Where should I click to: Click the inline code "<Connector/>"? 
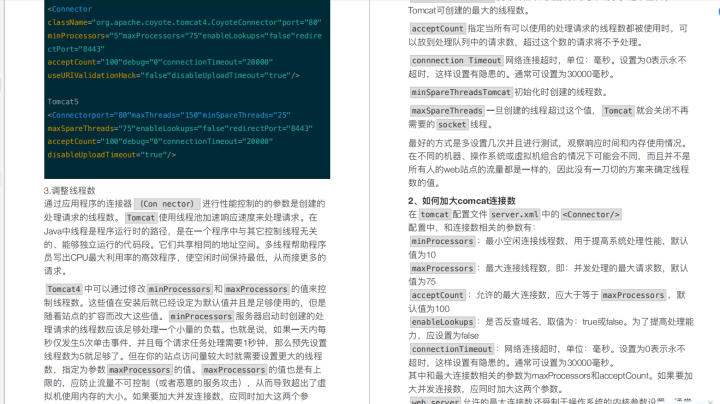pos(591,214)
